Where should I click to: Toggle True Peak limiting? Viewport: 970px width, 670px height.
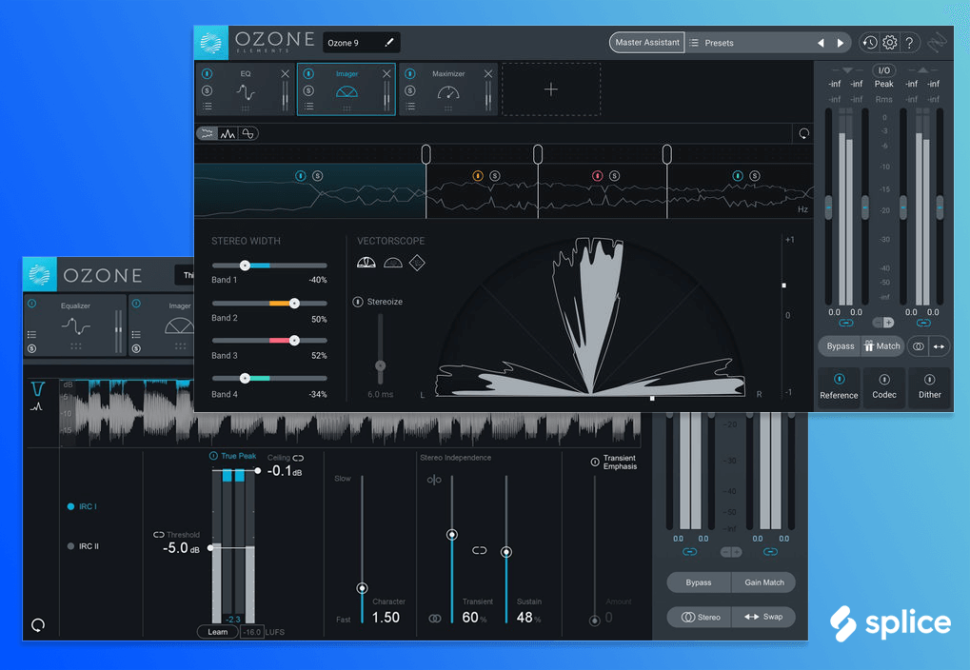[x=214, y=457]
